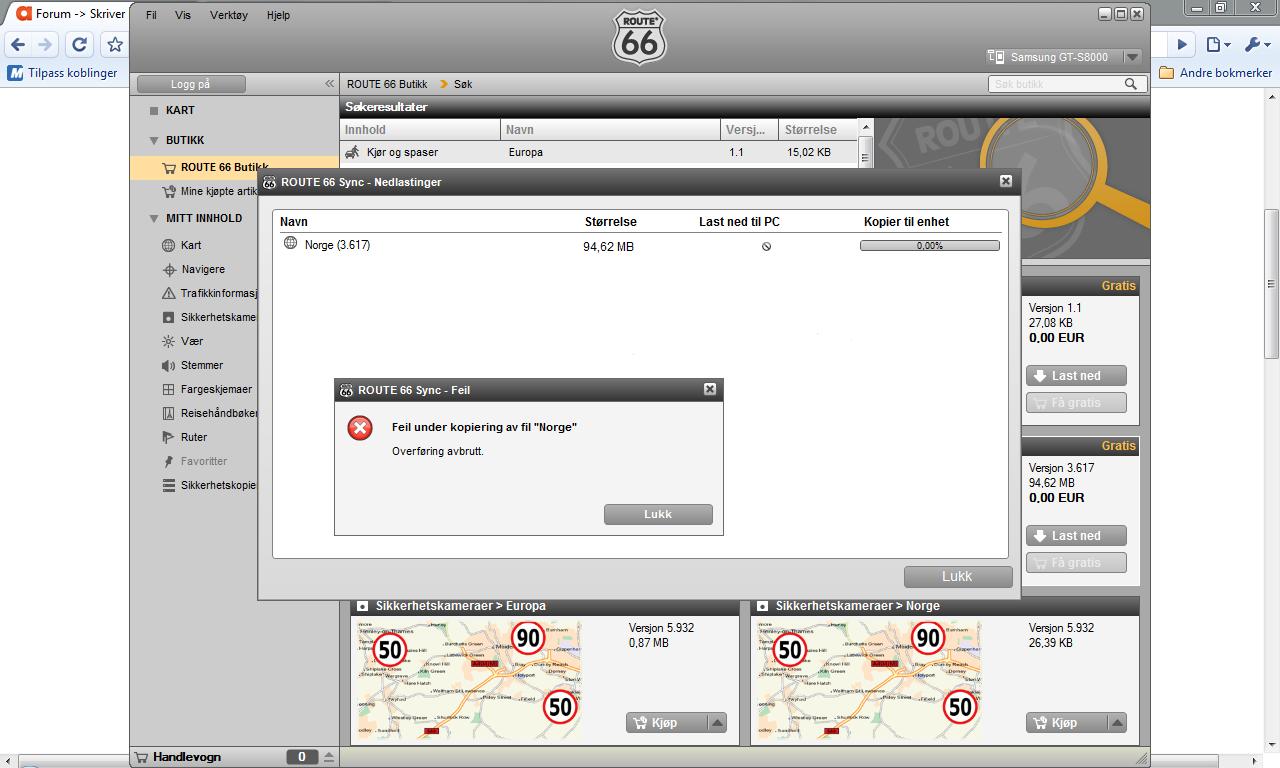1280x768 pixels.
Task: Click the Vær sun icon
Action: tap(169, 341)
